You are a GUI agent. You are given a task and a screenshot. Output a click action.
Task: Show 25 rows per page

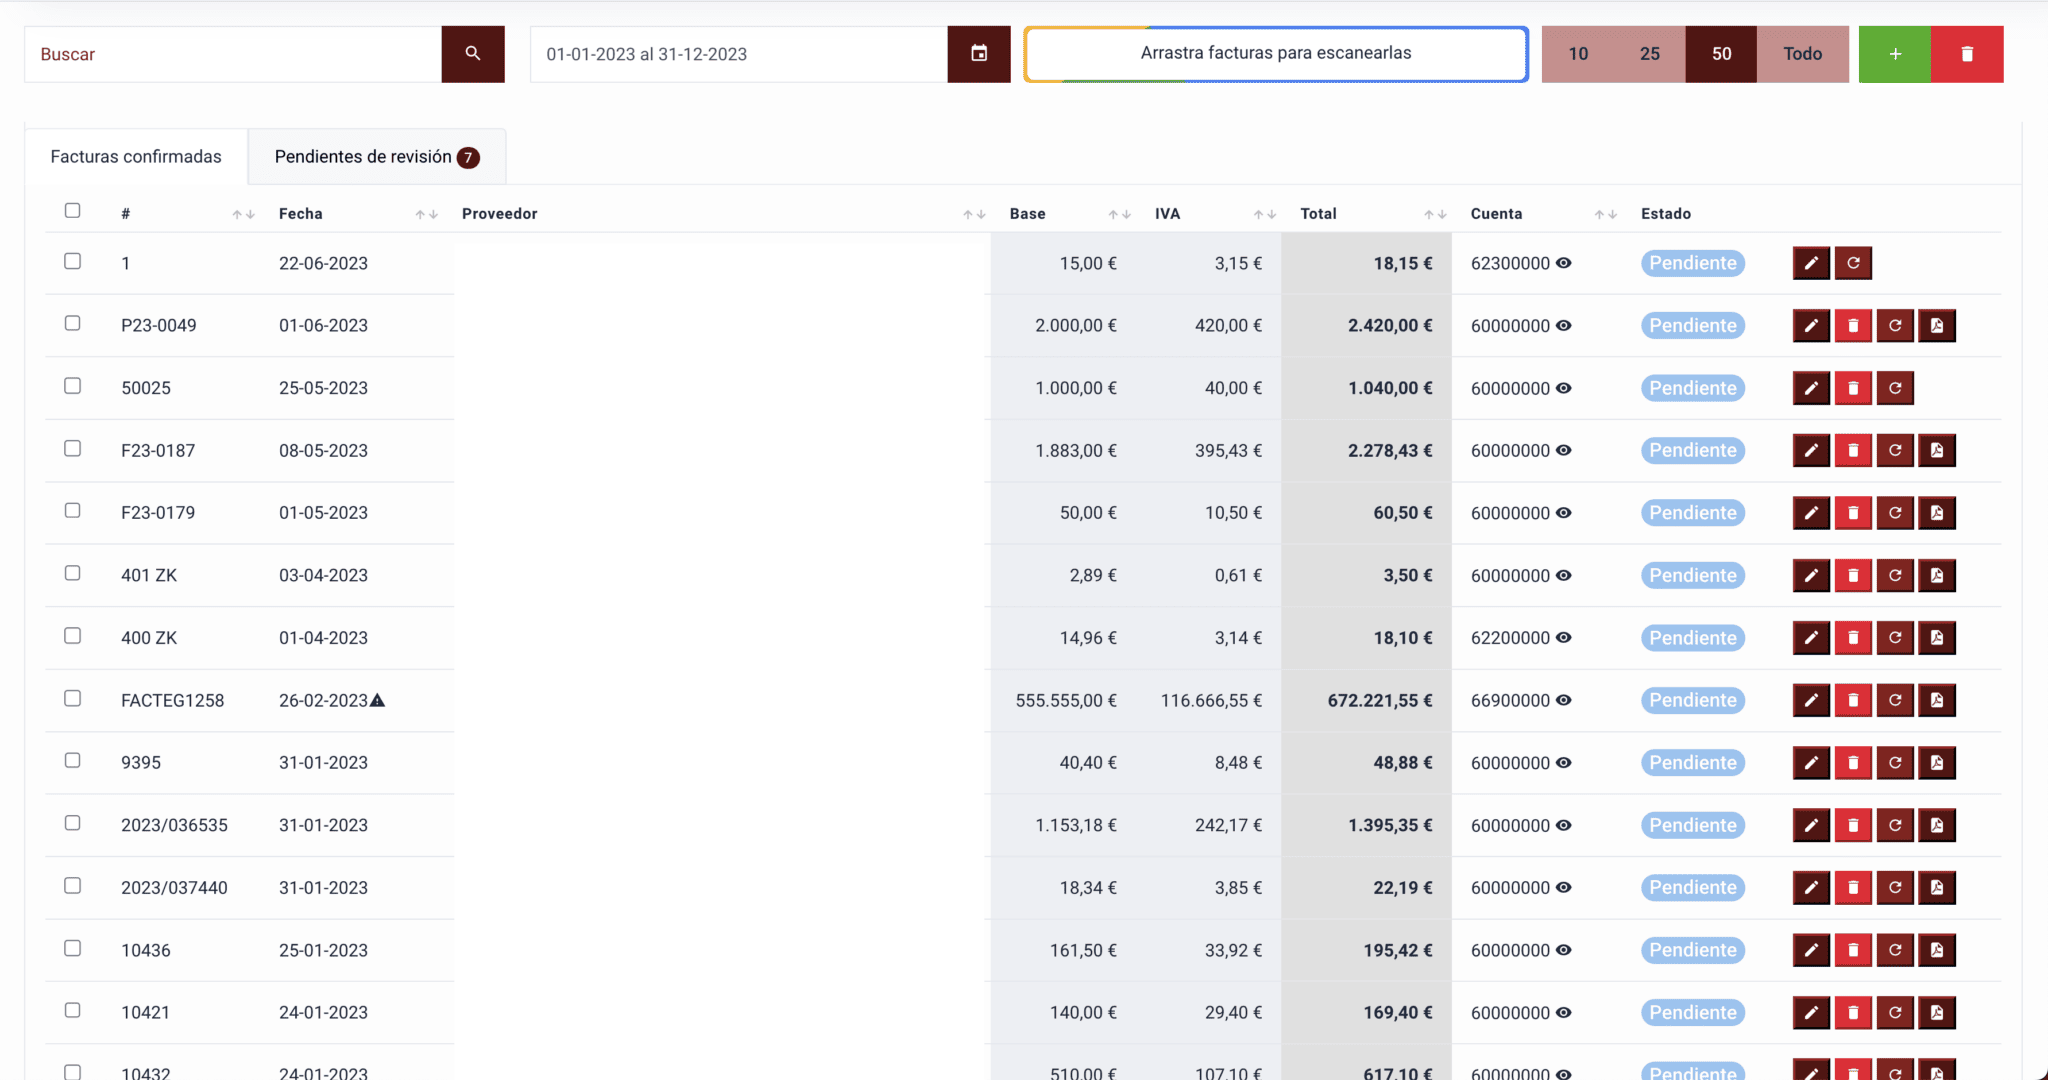(1649, 54)
